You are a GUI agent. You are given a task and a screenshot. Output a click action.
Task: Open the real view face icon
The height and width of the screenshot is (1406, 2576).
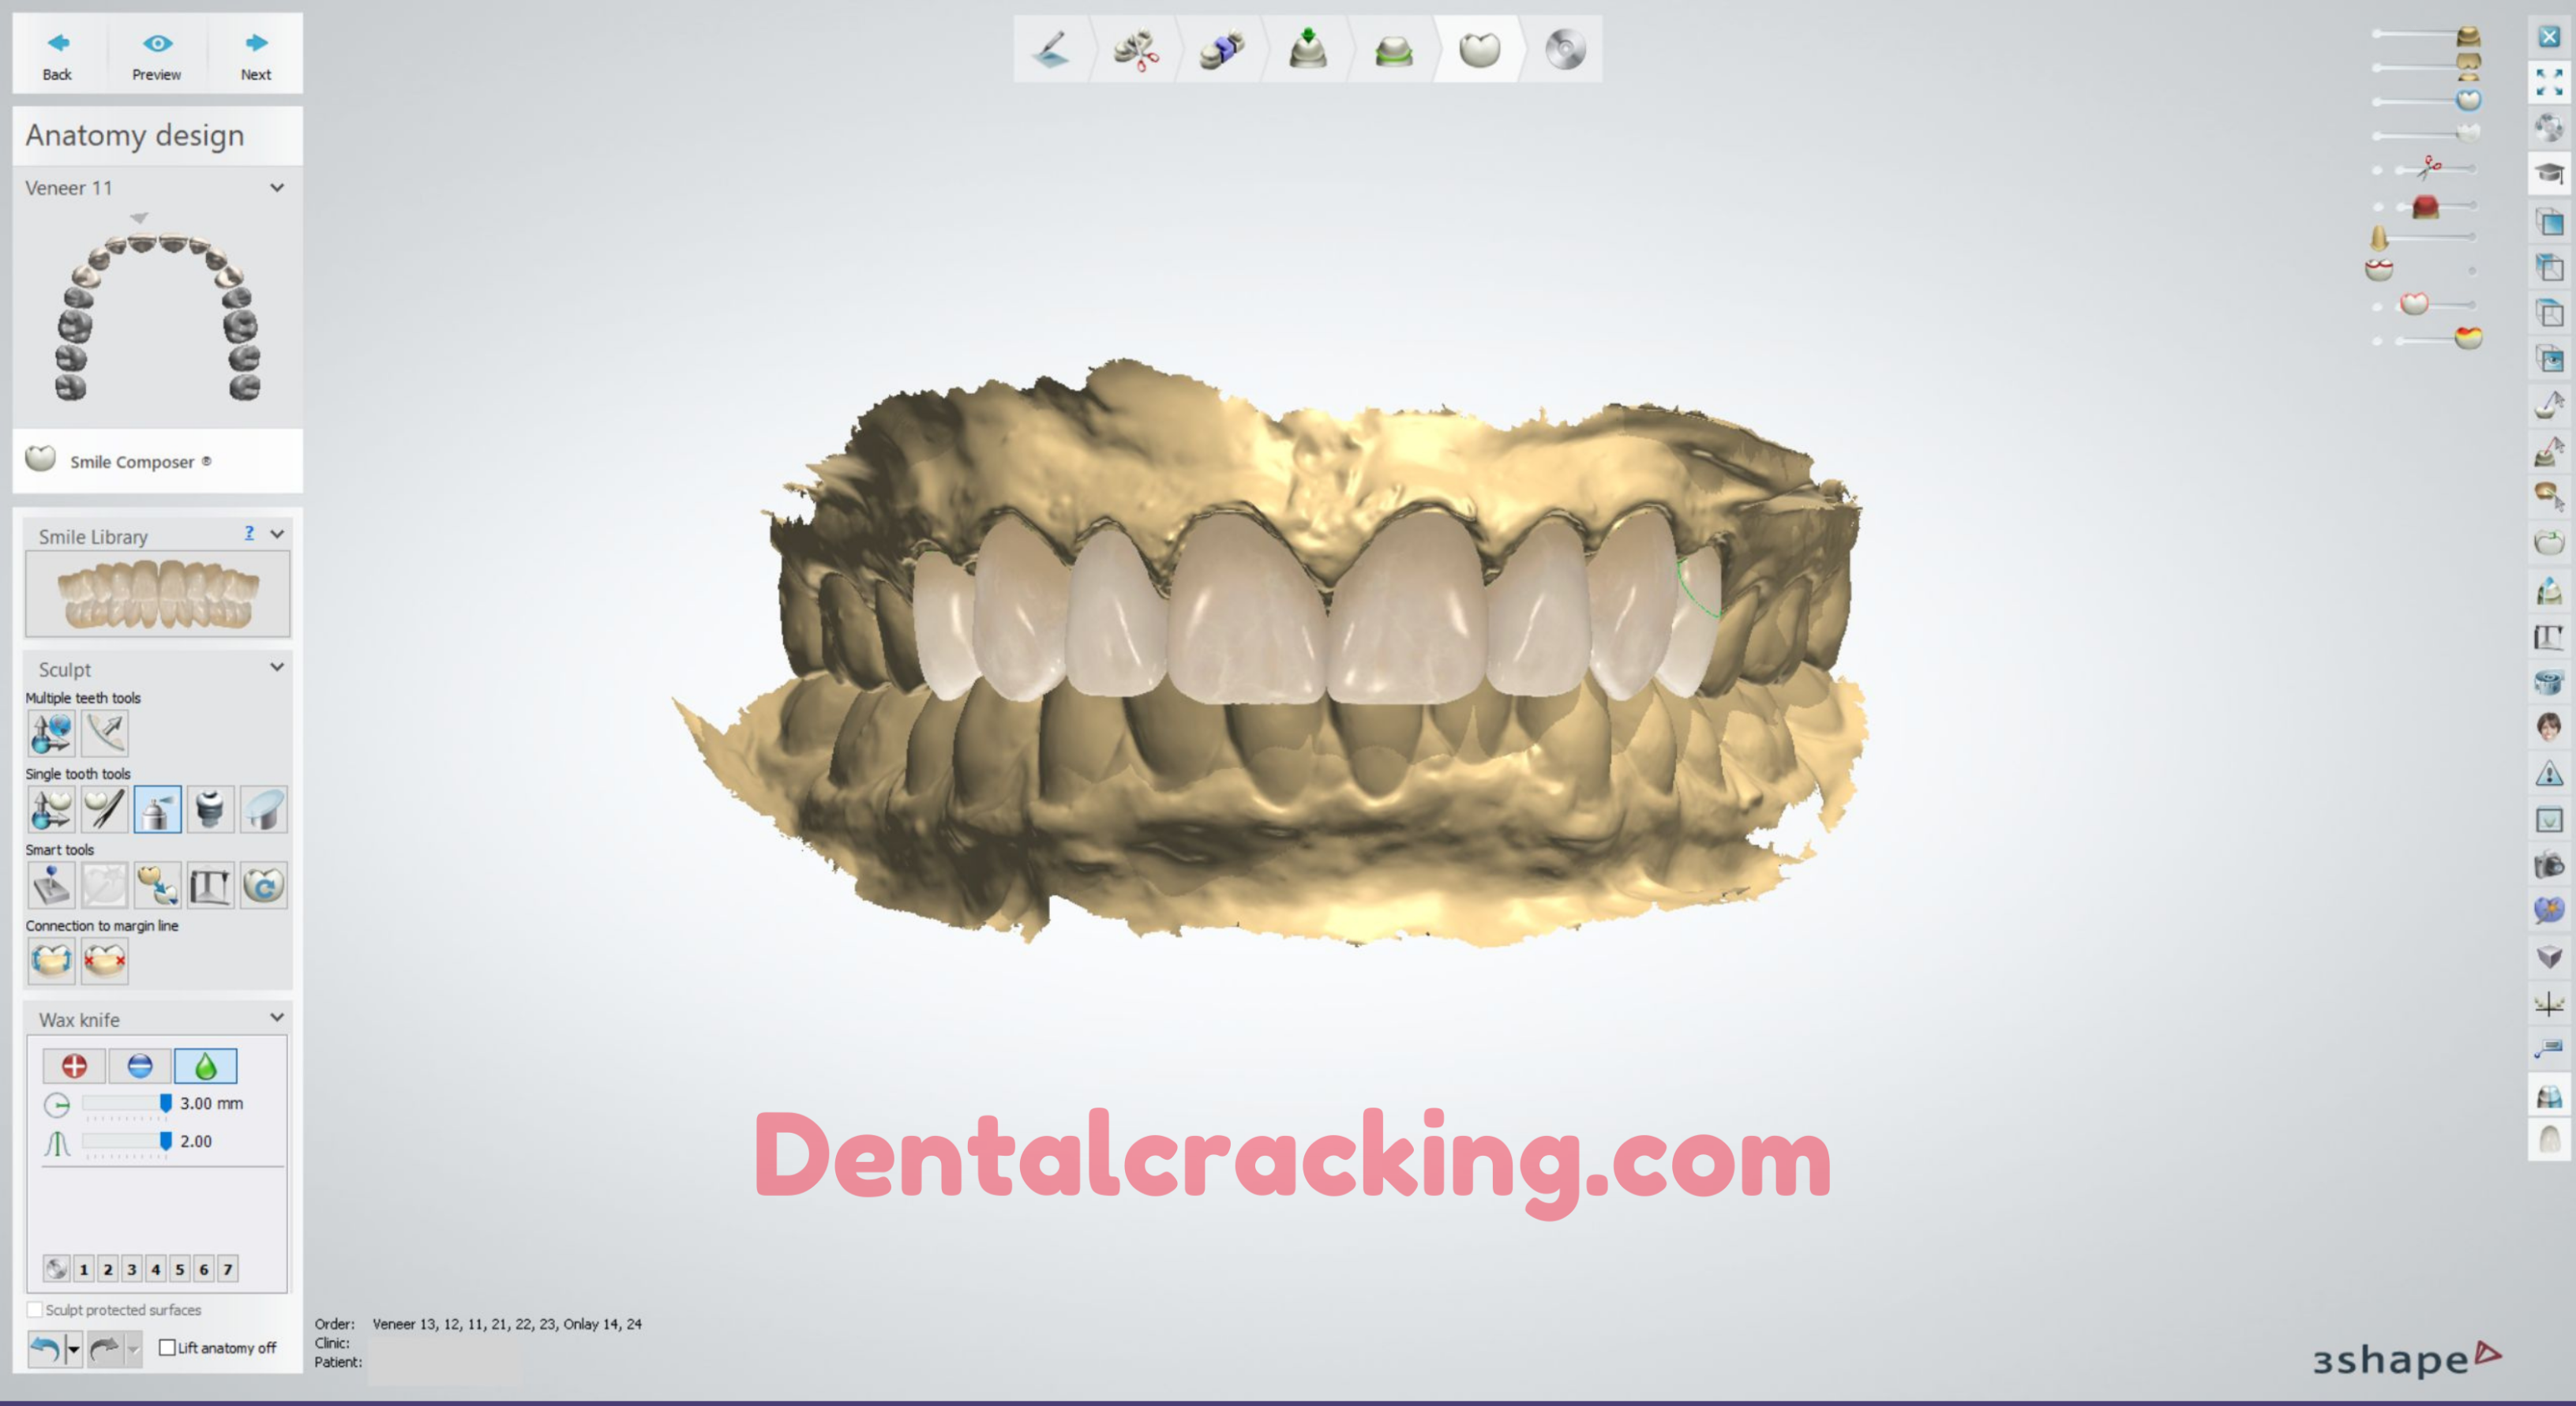[x=2549, y=726]
